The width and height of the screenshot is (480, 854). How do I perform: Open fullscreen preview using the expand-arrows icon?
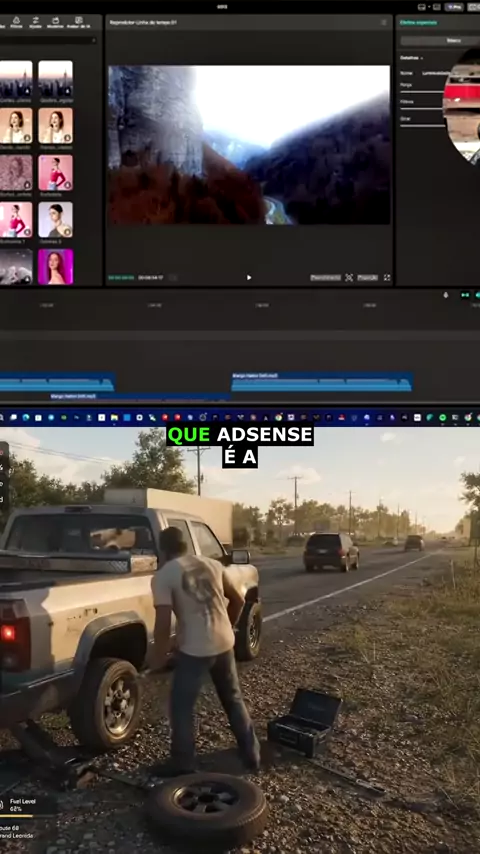click(387, 277)
